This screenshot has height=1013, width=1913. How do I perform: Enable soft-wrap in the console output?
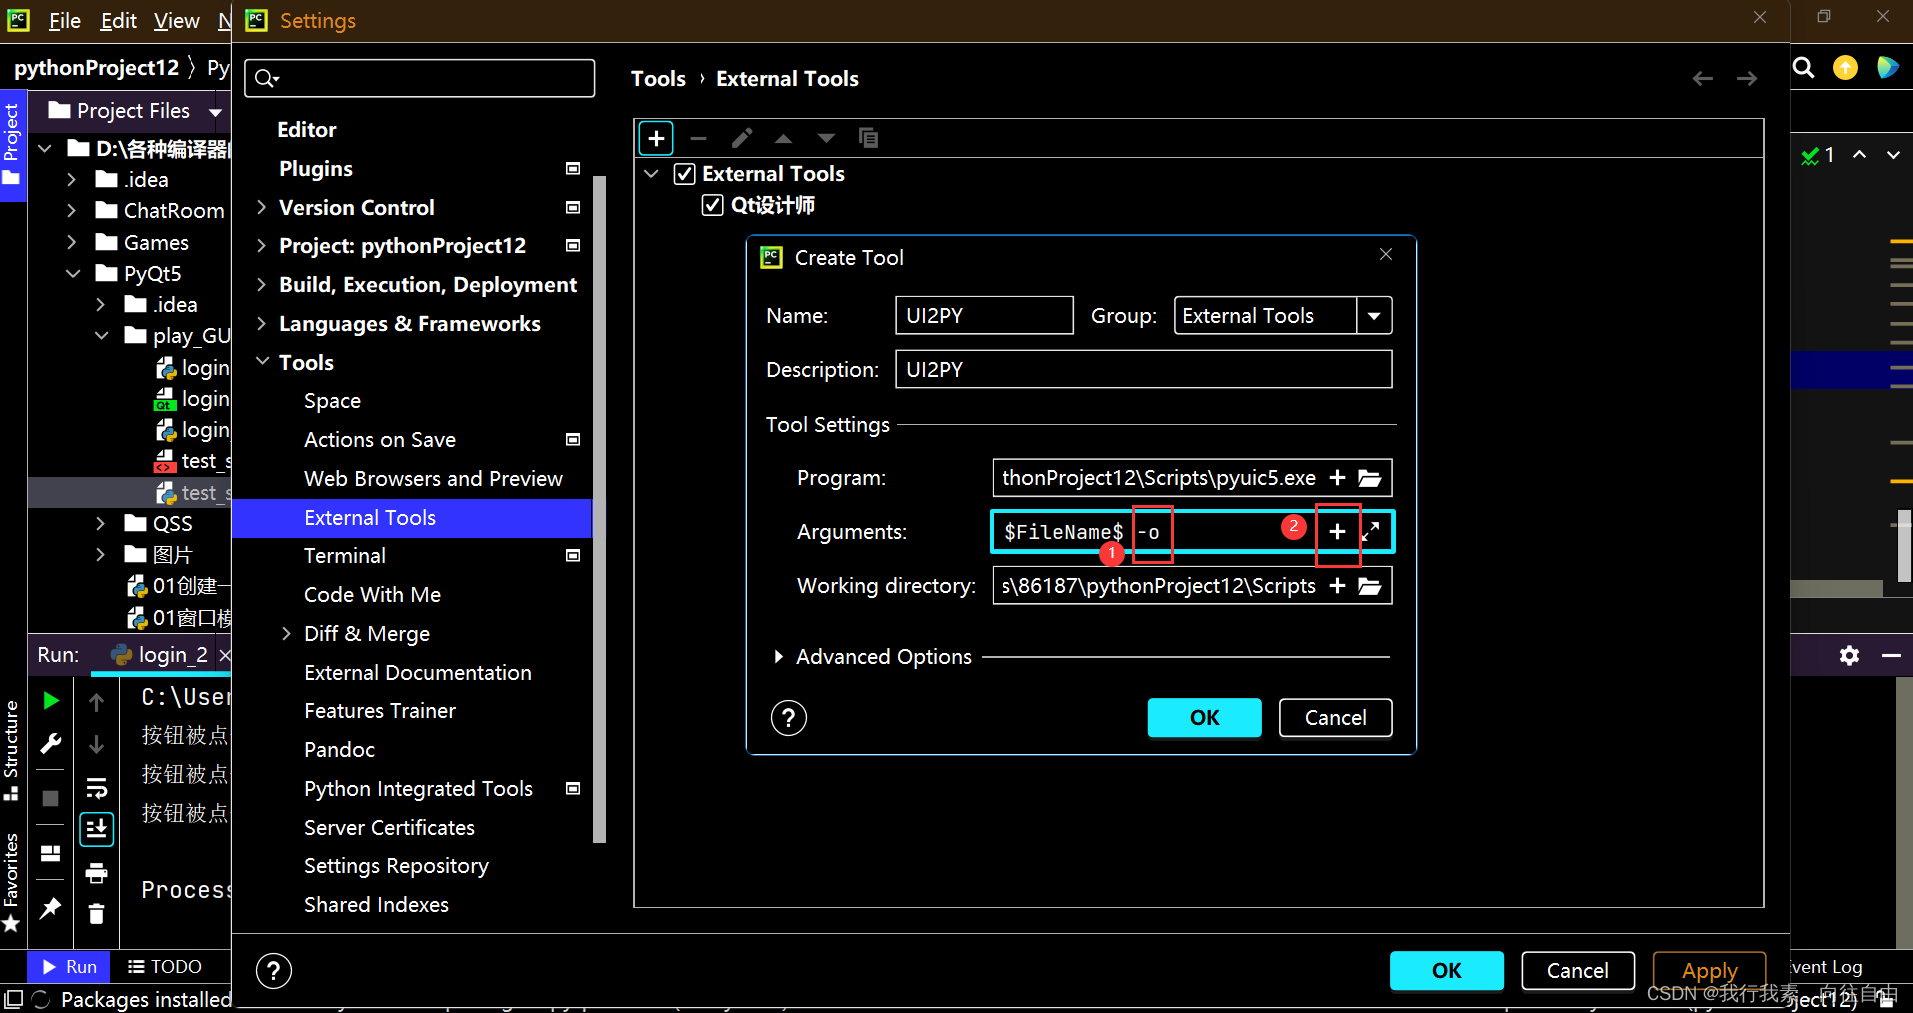pyautogui.click(x=97, y=789)
